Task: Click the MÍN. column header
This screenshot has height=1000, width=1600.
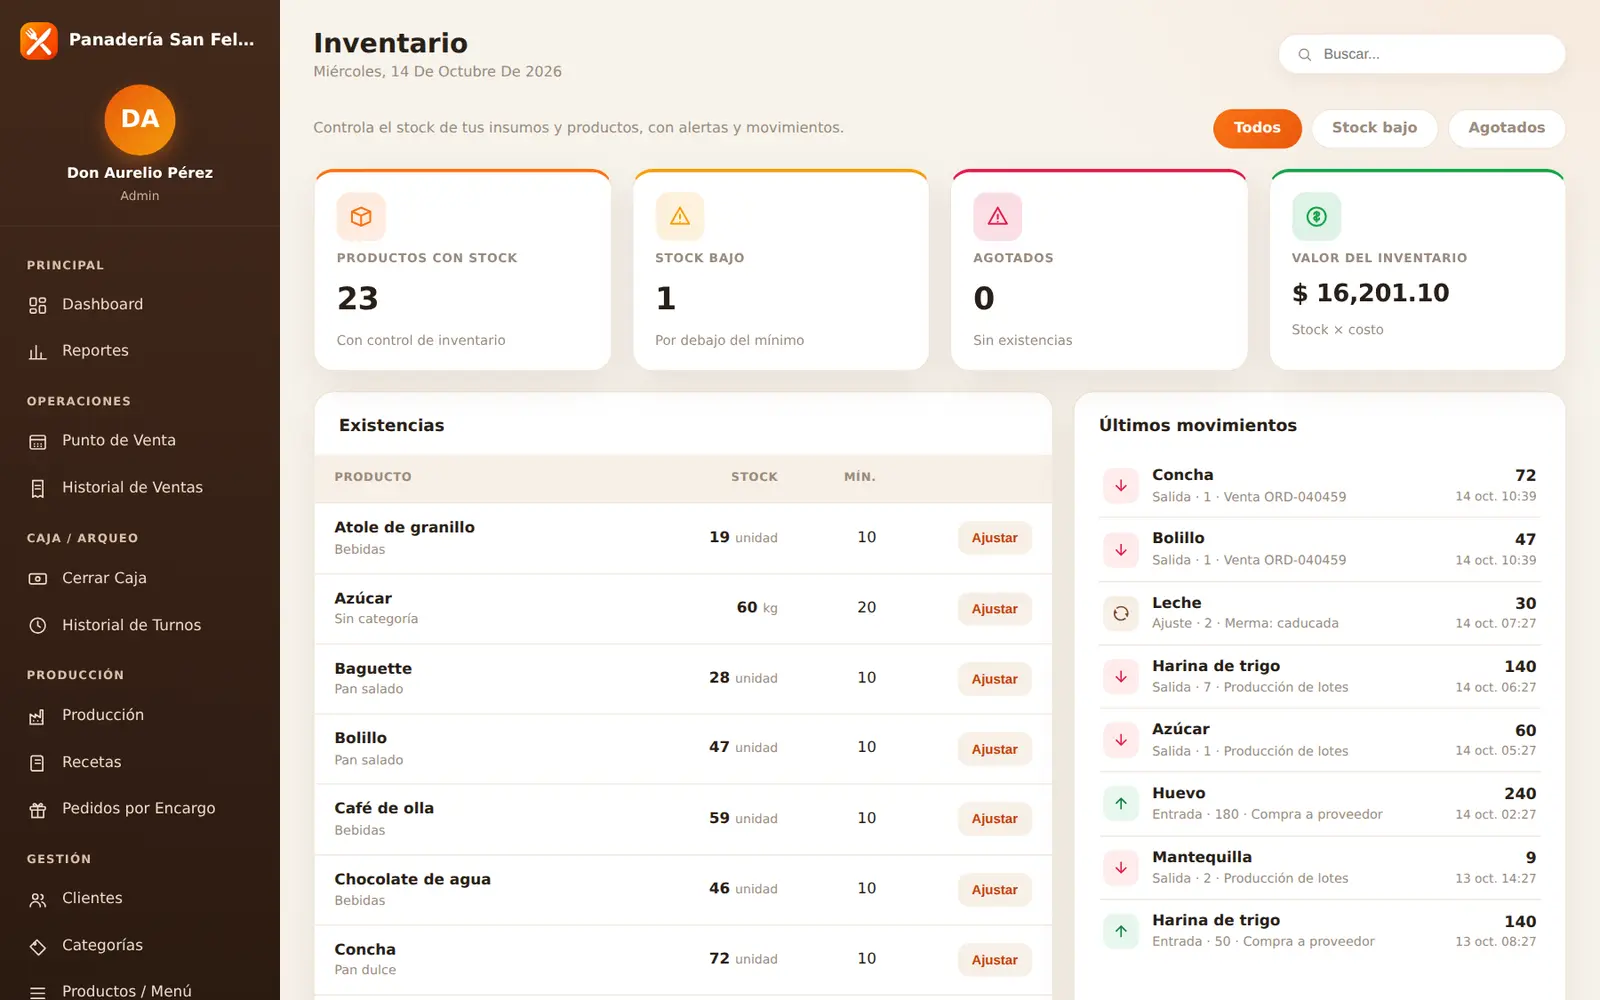Action: click(x=860, y=477)
